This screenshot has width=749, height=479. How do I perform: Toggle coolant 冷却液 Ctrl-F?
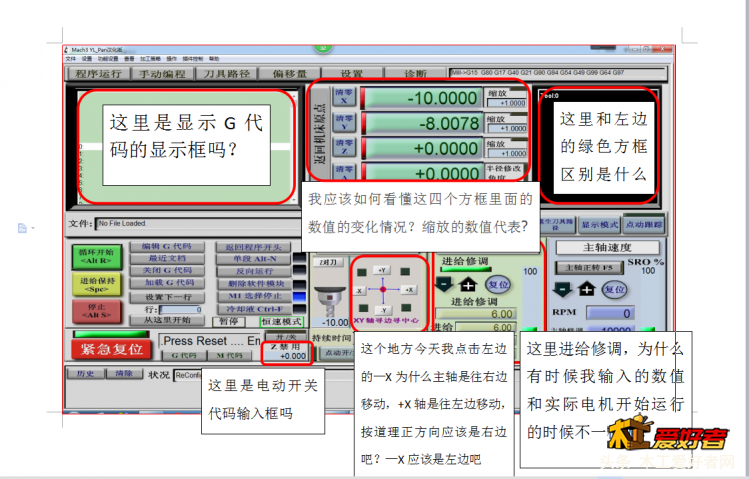[254, 309]
